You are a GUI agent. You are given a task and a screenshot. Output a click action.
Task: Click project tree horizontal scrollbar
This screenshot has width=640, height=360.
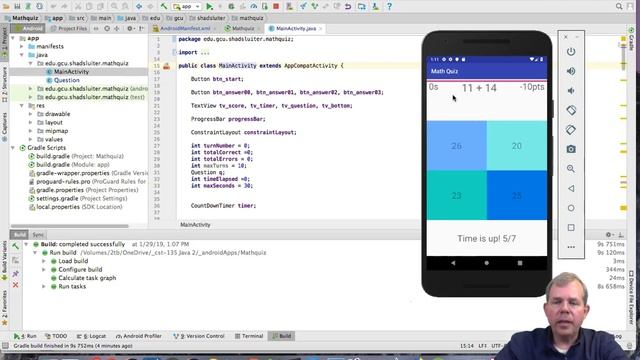(x=69, y=226)
